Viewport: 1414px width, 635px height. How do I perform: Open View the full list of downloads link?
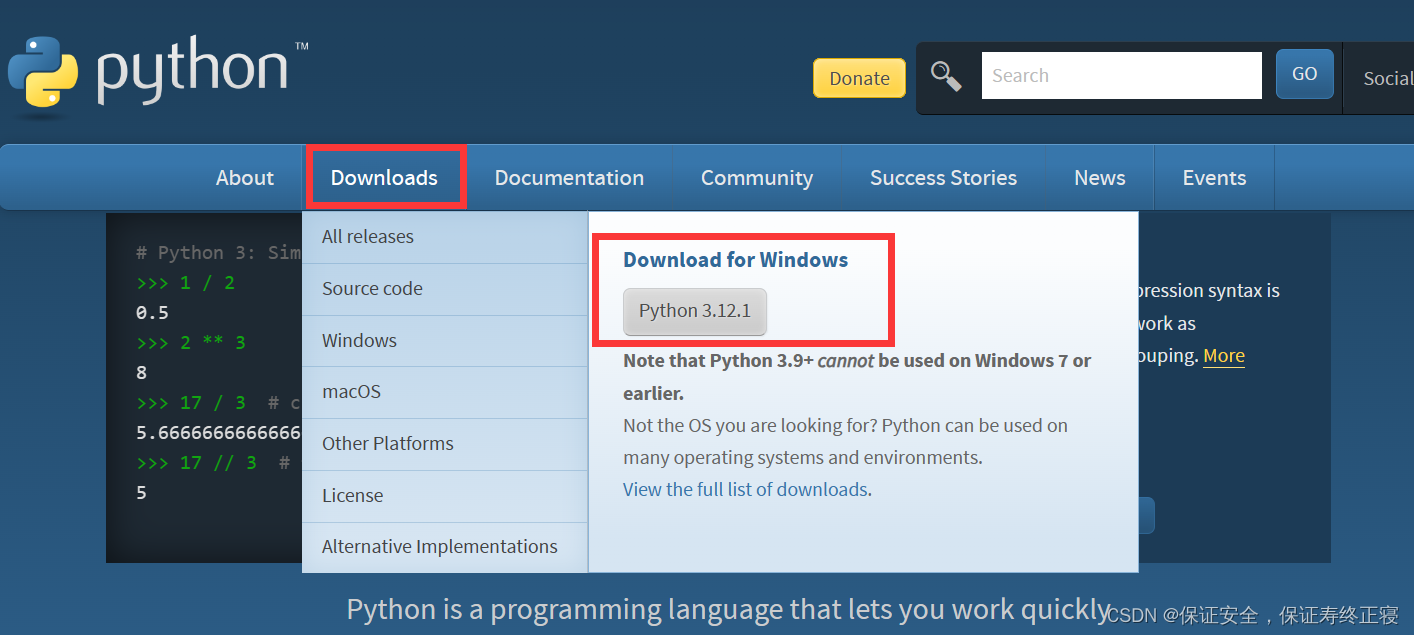coord(745,489)
